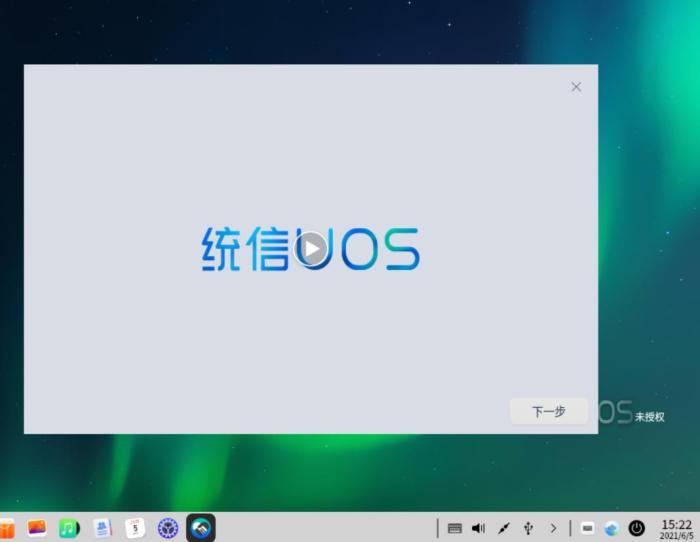Play the UOS introduction video
The width and height of the screenshot is (700, 542).
coord(311,249)
